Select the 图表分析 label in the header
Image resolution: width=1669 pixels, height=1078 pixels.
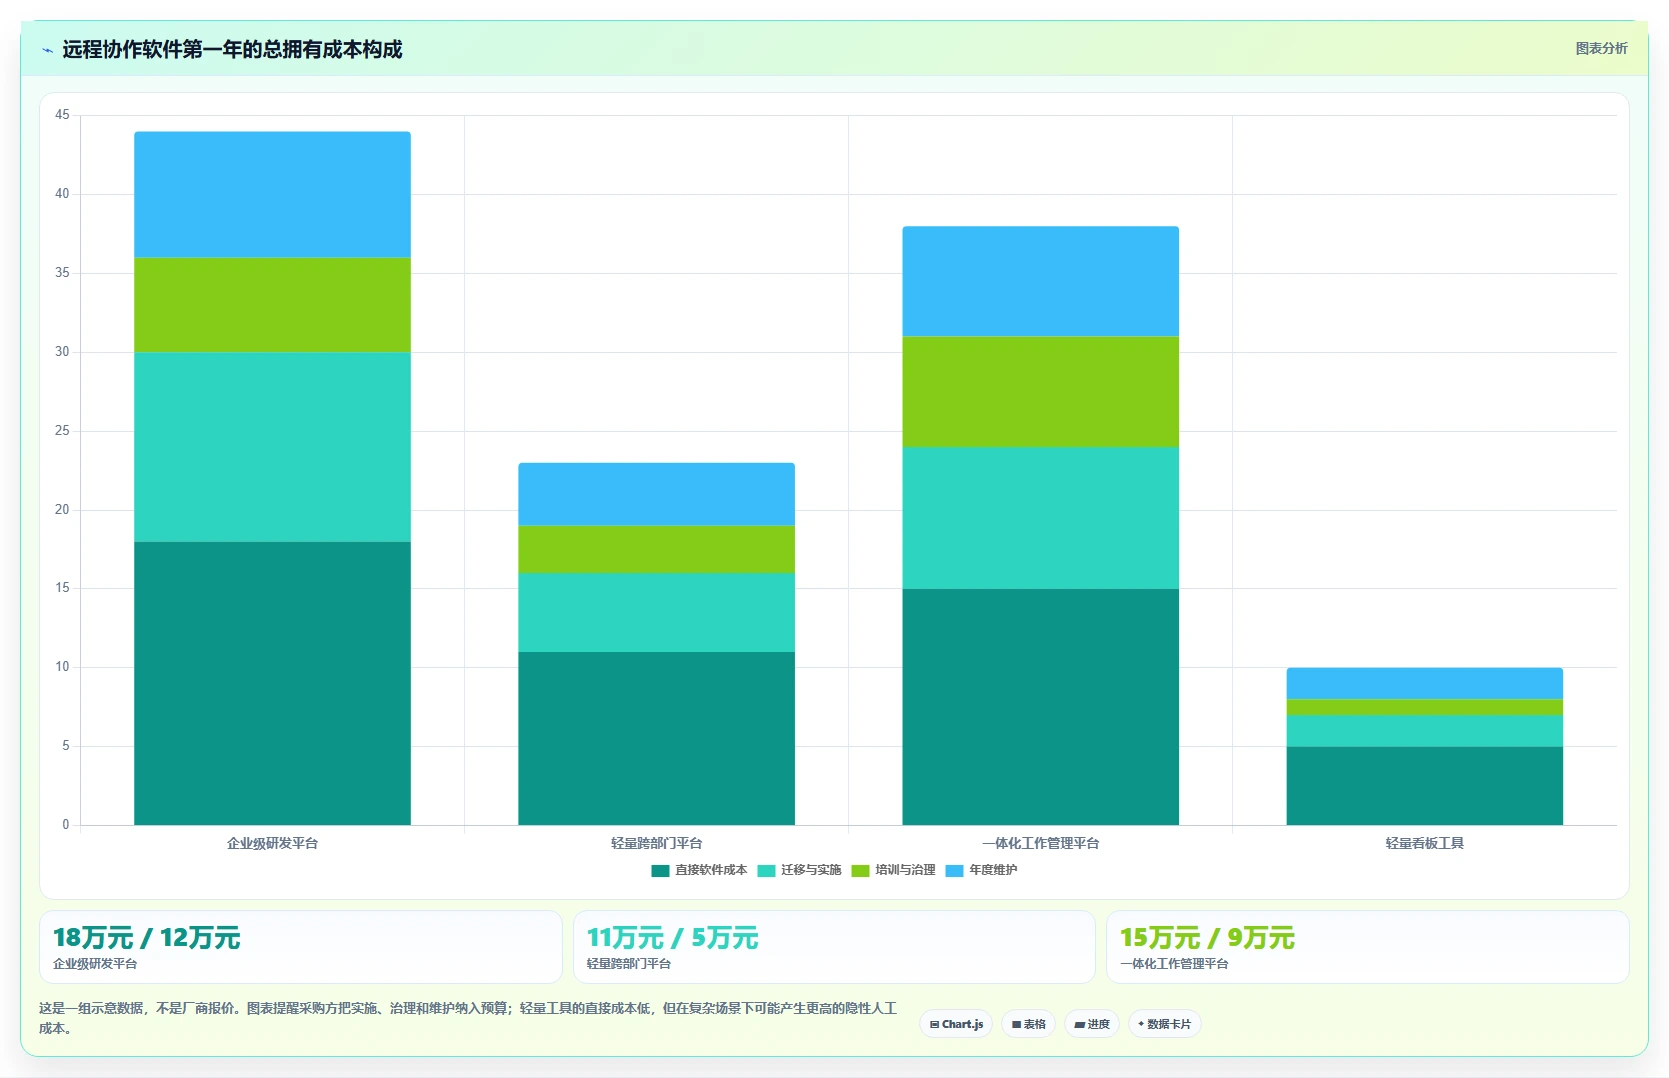point(1601,48)
